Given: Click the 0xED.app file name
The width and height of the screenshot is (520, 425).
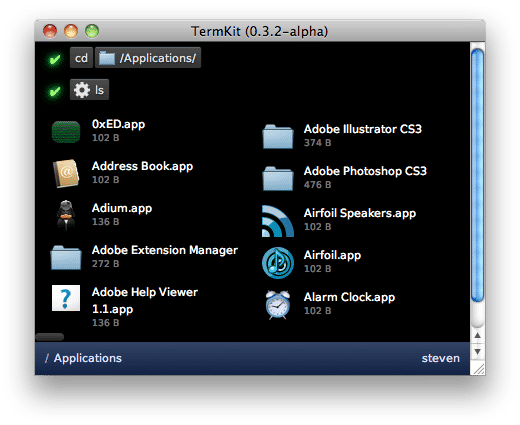Looking at the screenshot, I should point(118,124).
